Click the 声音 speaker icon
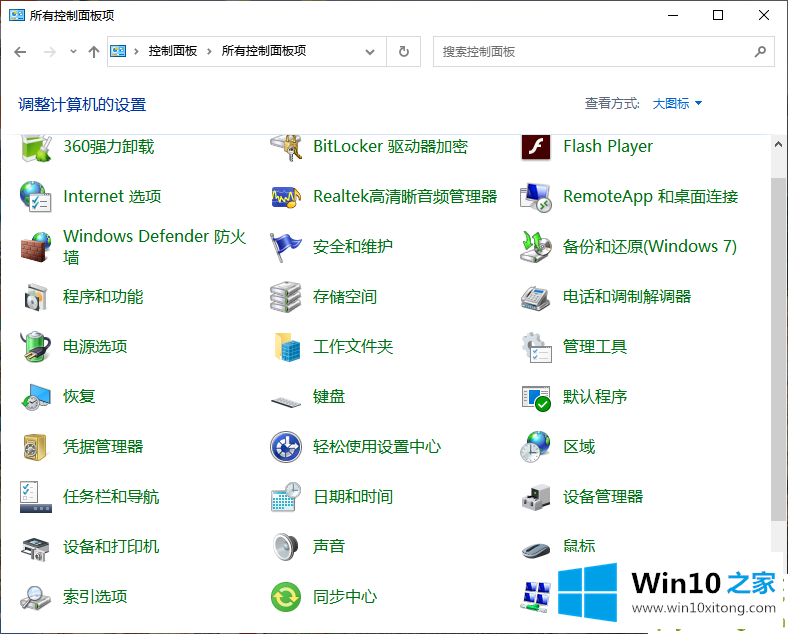This screenshot has height=634, width=788. (285, 547)
